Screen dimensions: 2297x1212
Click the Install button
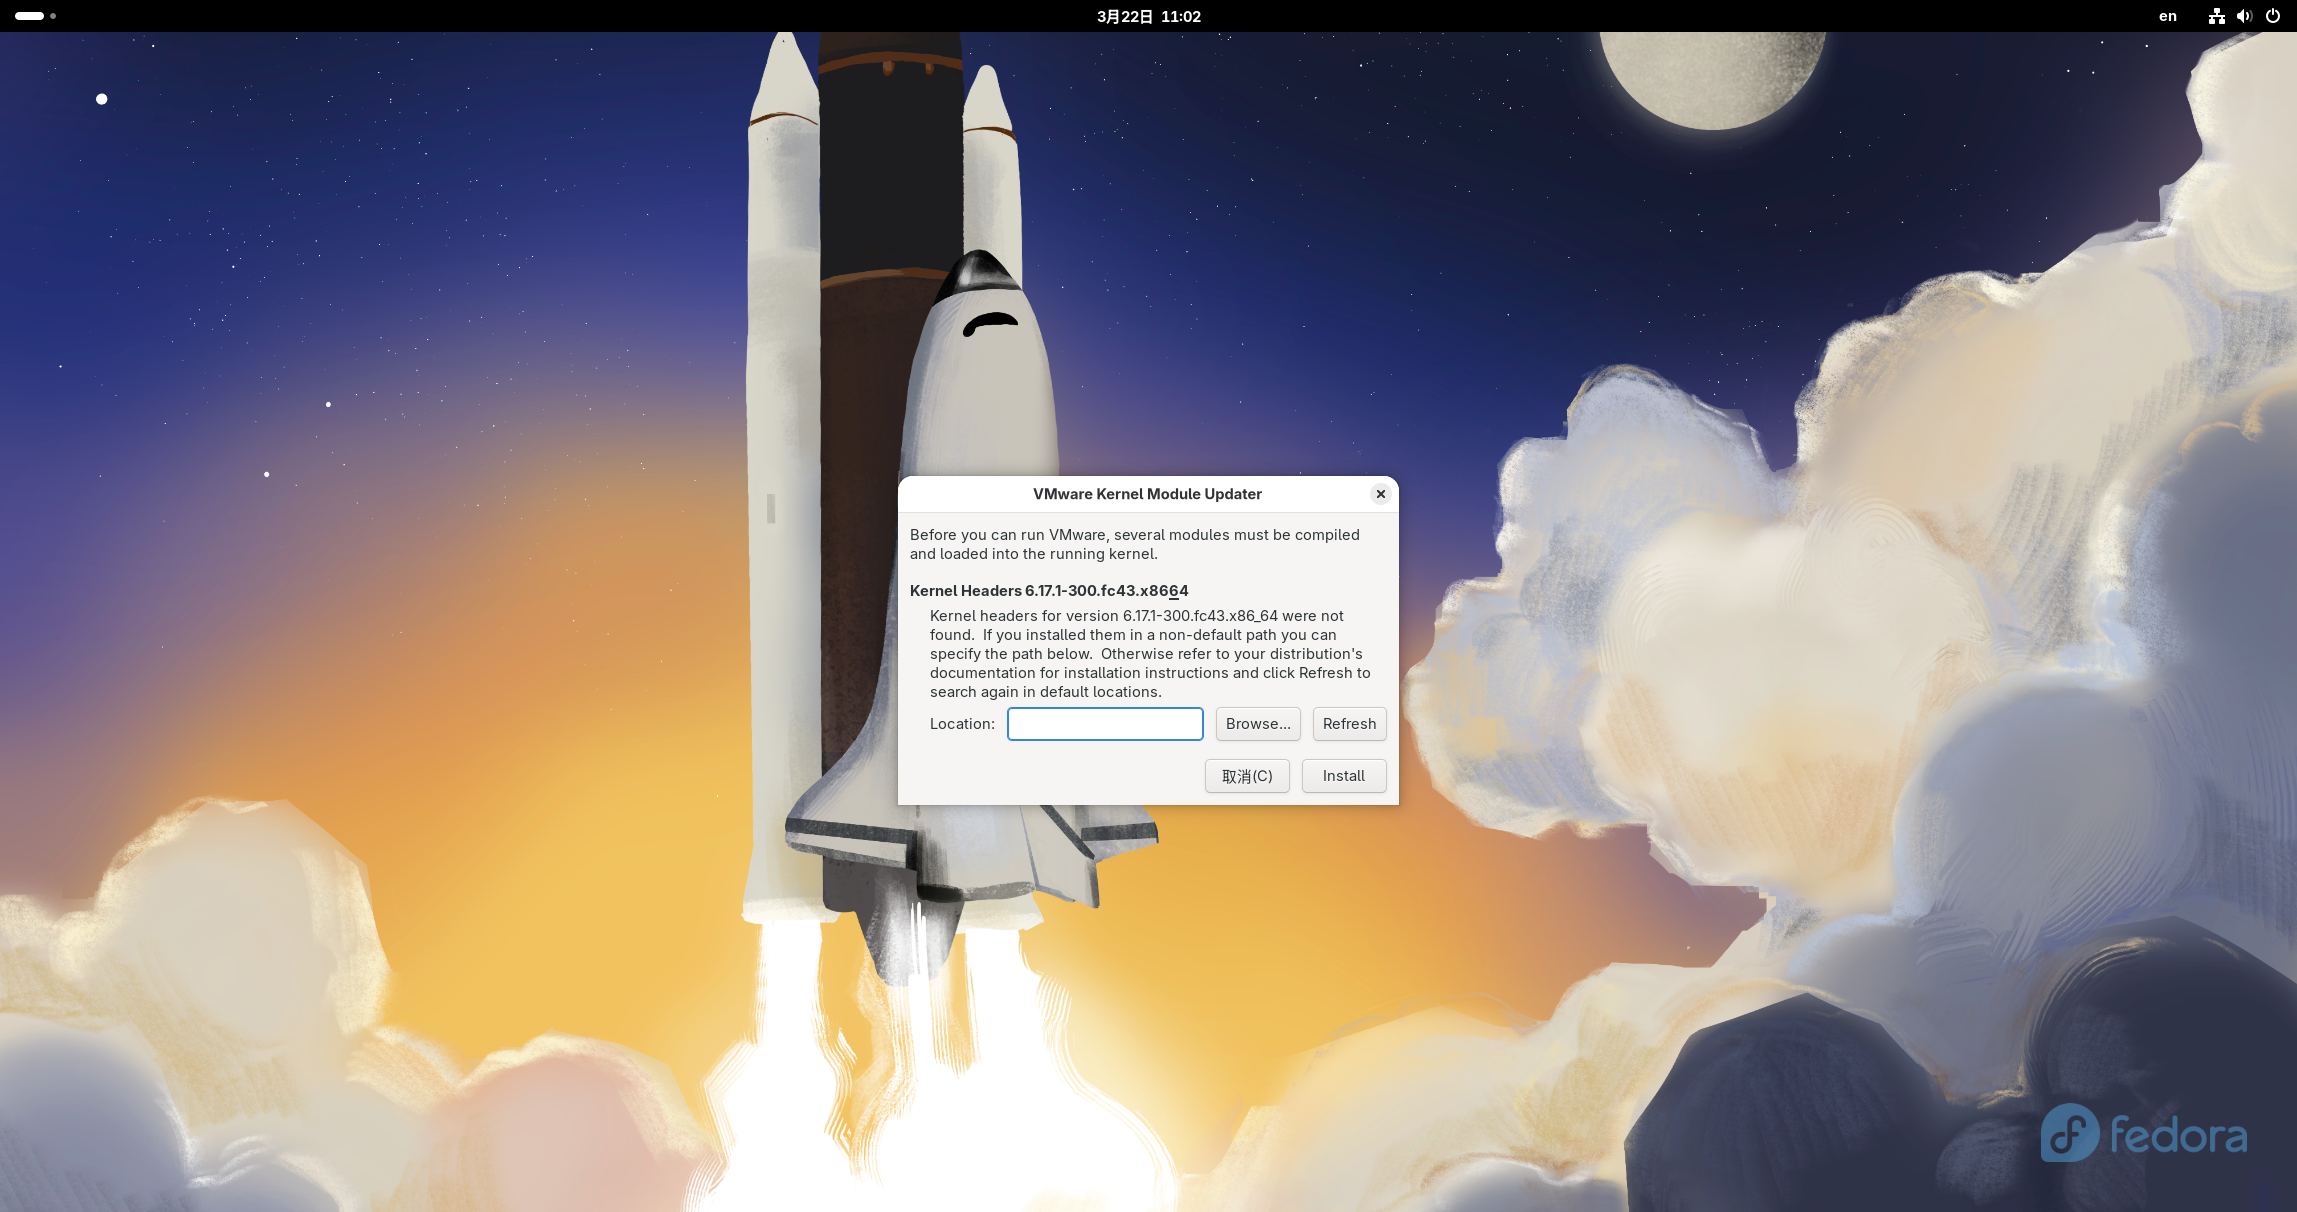click(1343, 776)
